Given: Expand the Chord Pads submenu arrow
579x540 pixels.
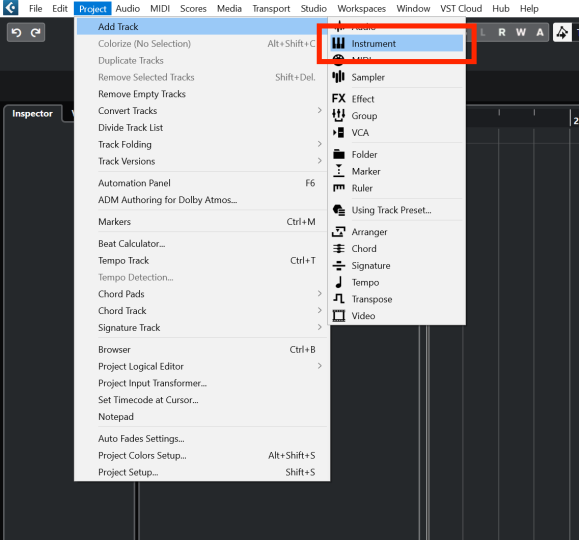Looking at the screenshot, I should coord(319,294).
